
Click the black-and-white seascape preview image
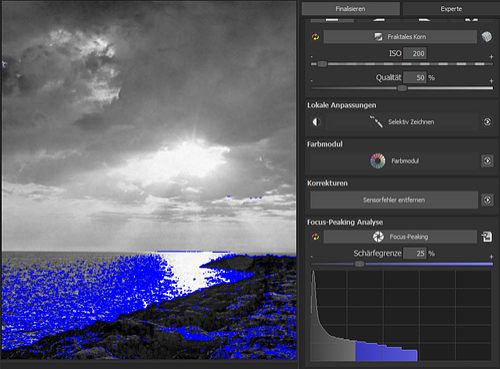coord(149,180)
